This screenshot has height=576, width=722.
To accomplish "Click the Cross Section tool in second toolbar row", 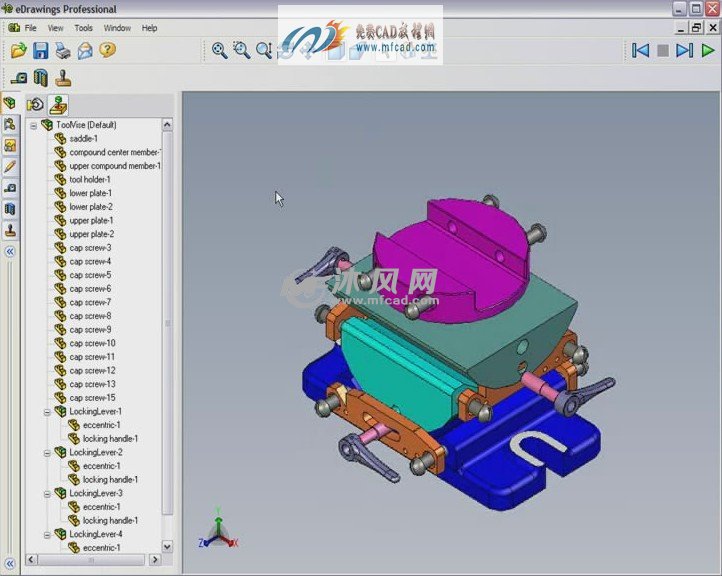I will (x=41, y=78).
